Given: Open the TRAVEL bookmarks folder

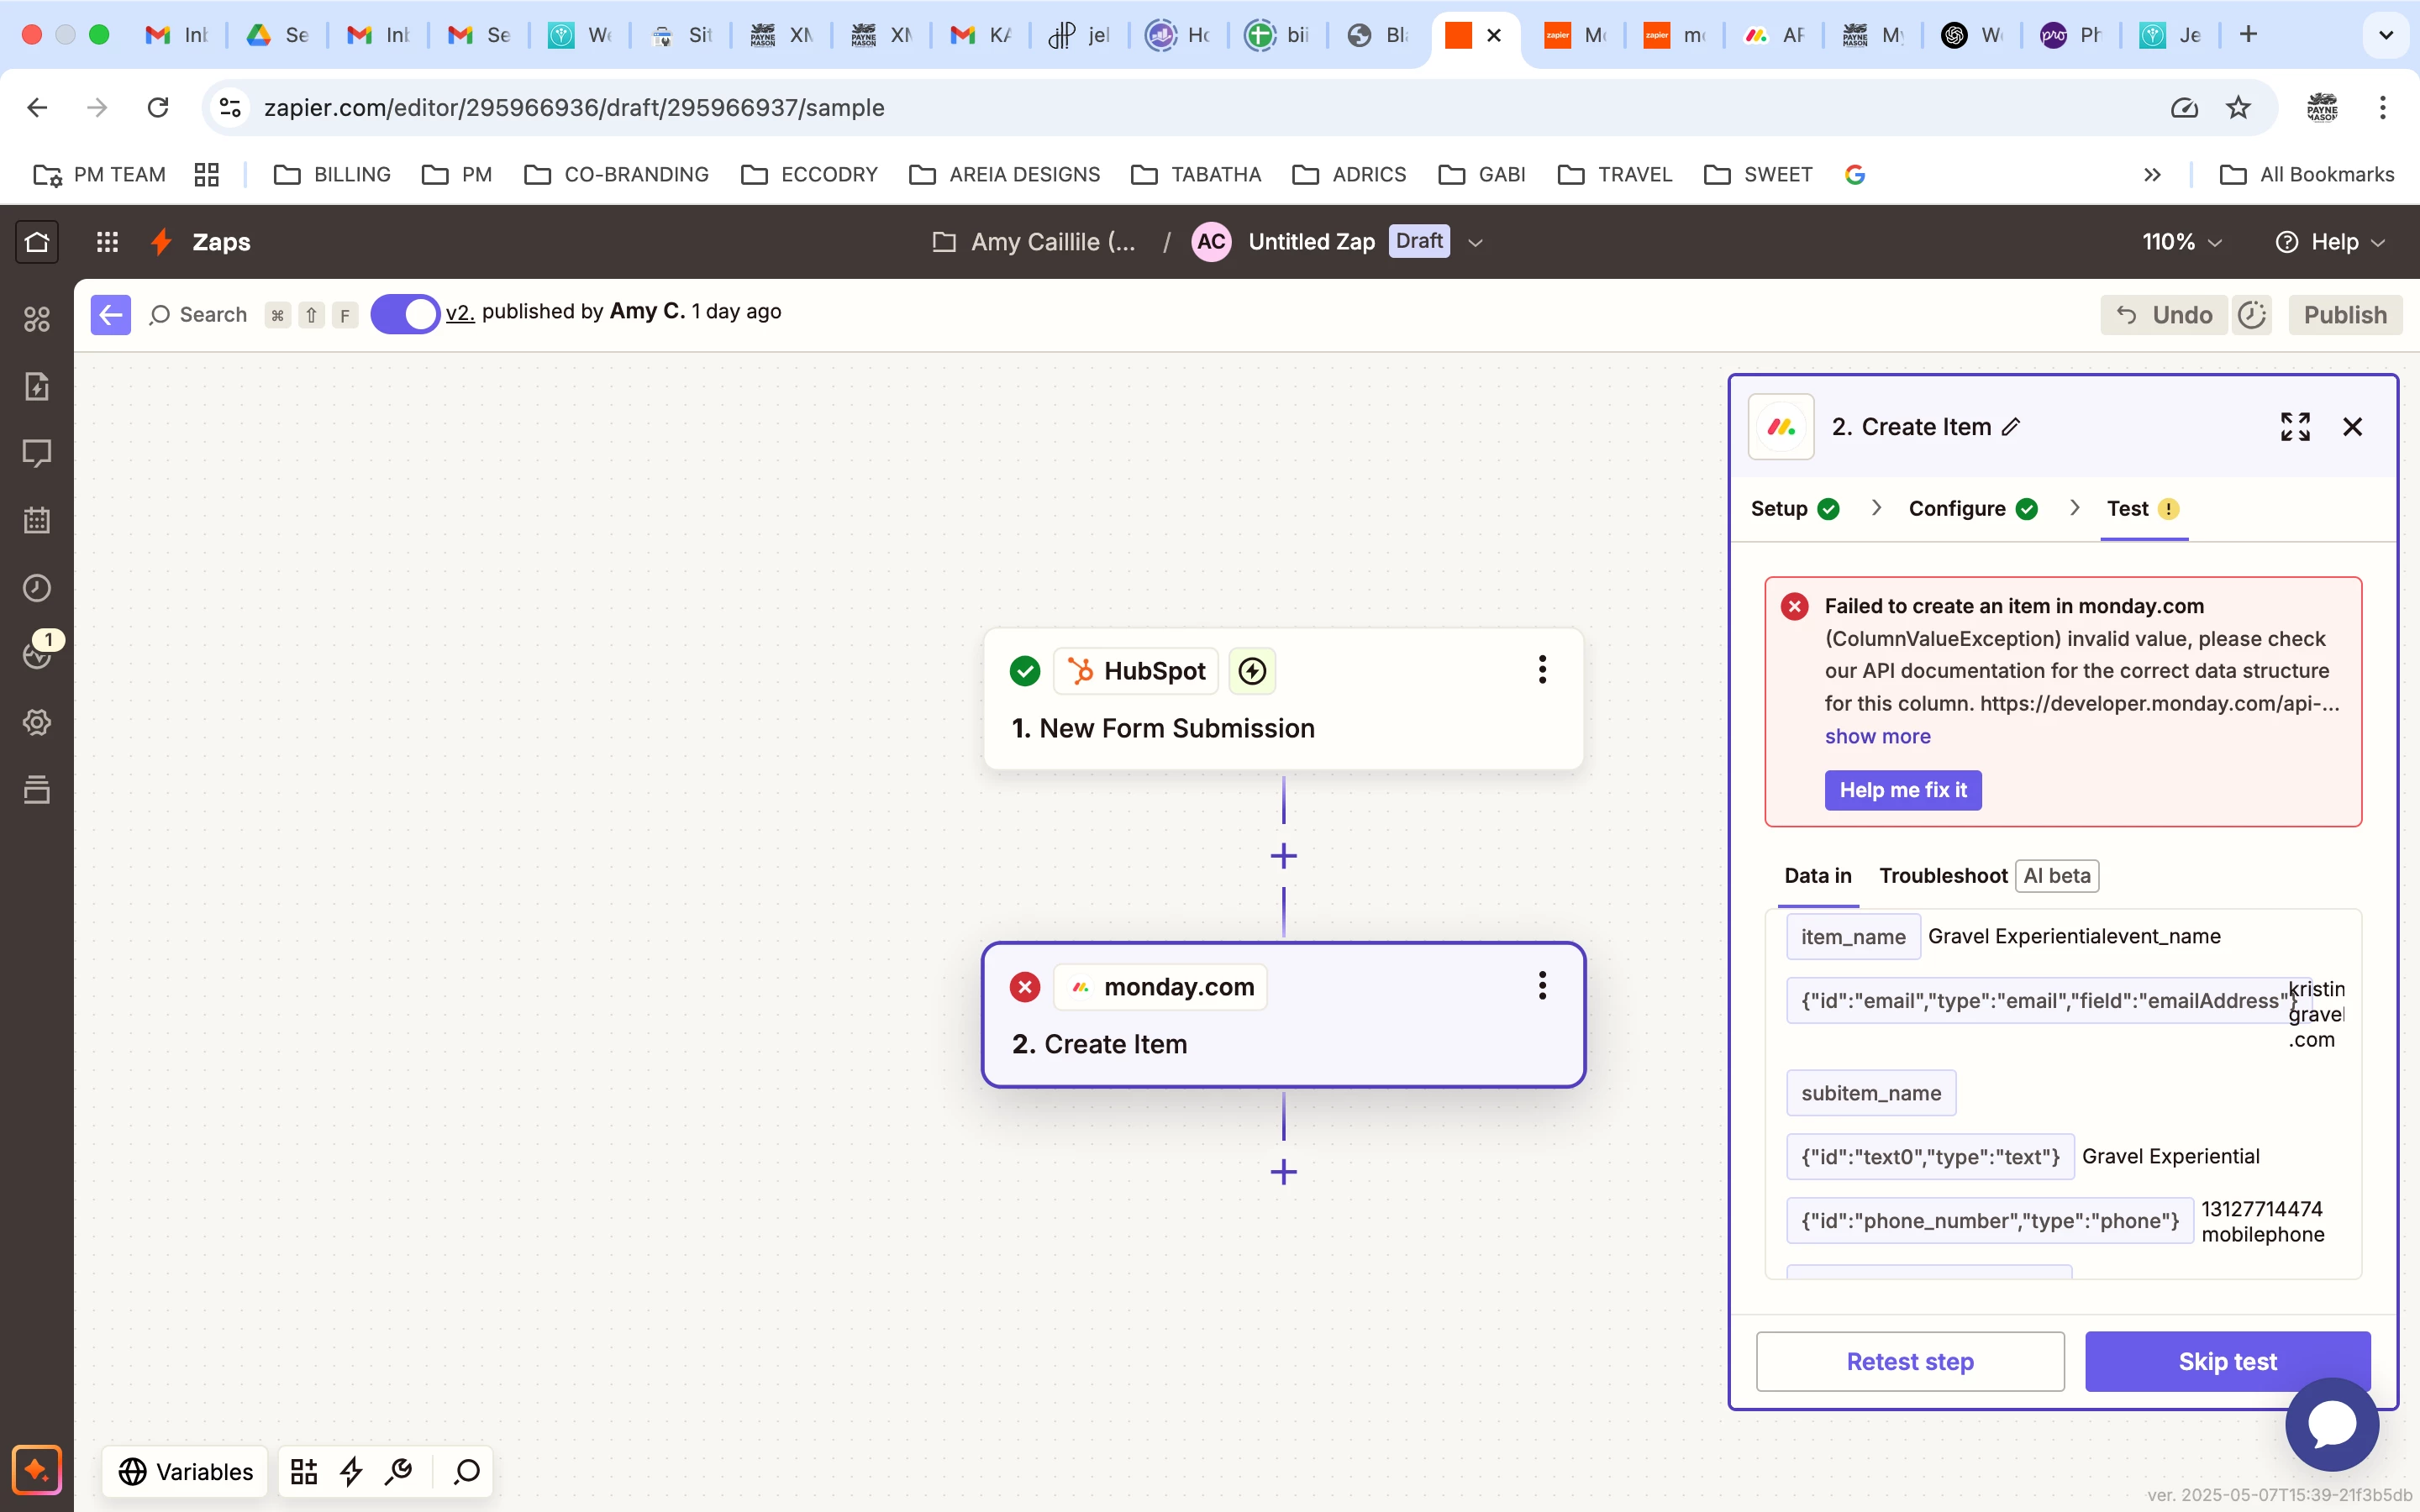Looking at the screenshot, I should [x=1615, y=175].
